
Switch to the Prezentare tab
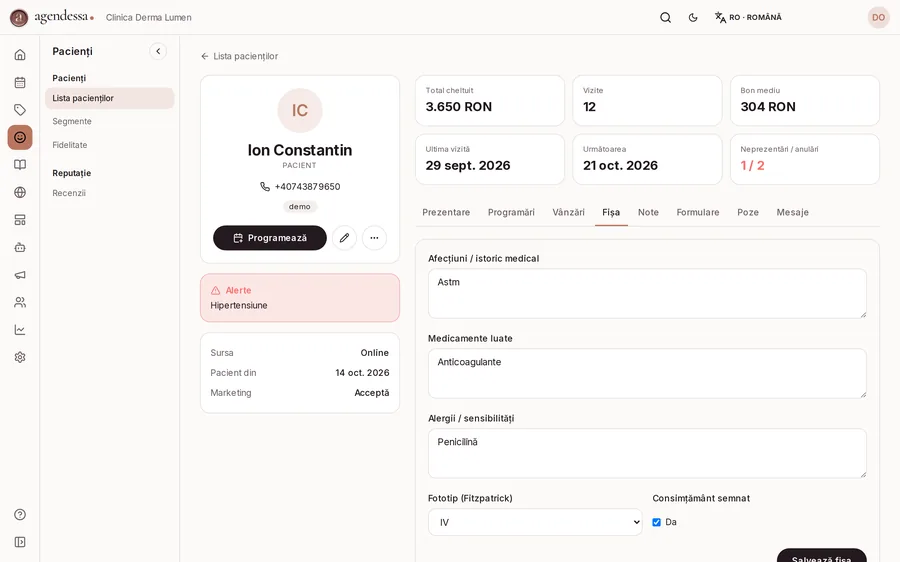[x=446, y=212]
